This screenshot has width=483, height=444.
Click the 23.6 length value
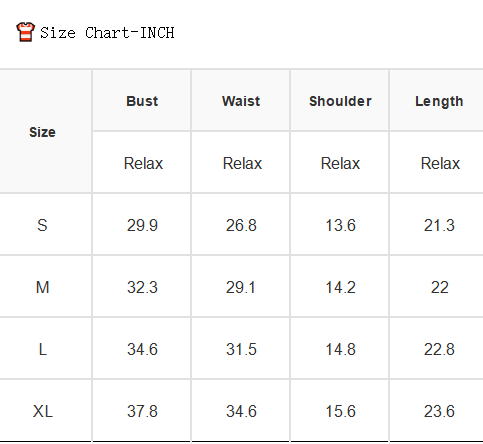(439, 411)
